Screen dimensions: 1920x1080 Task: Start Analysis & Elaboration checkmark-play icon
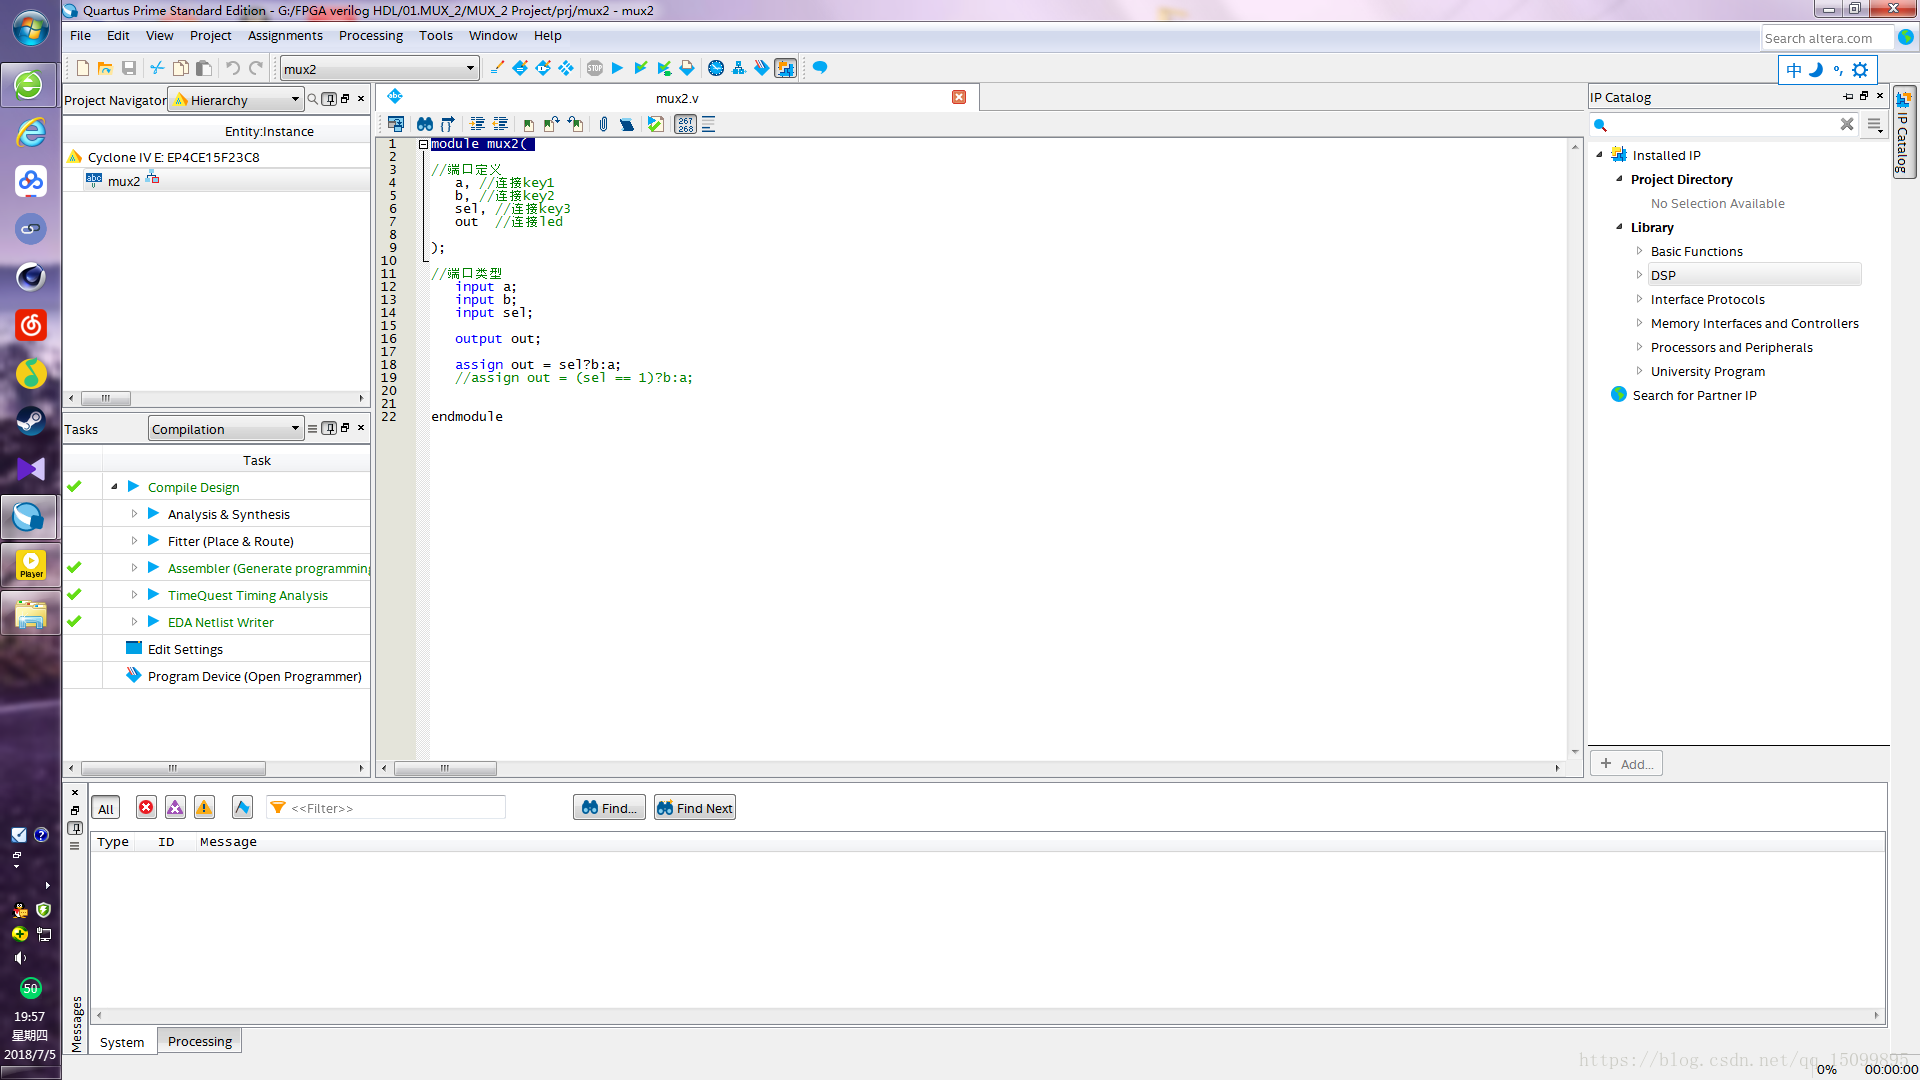pyautogui.click(x=641, y=68)
